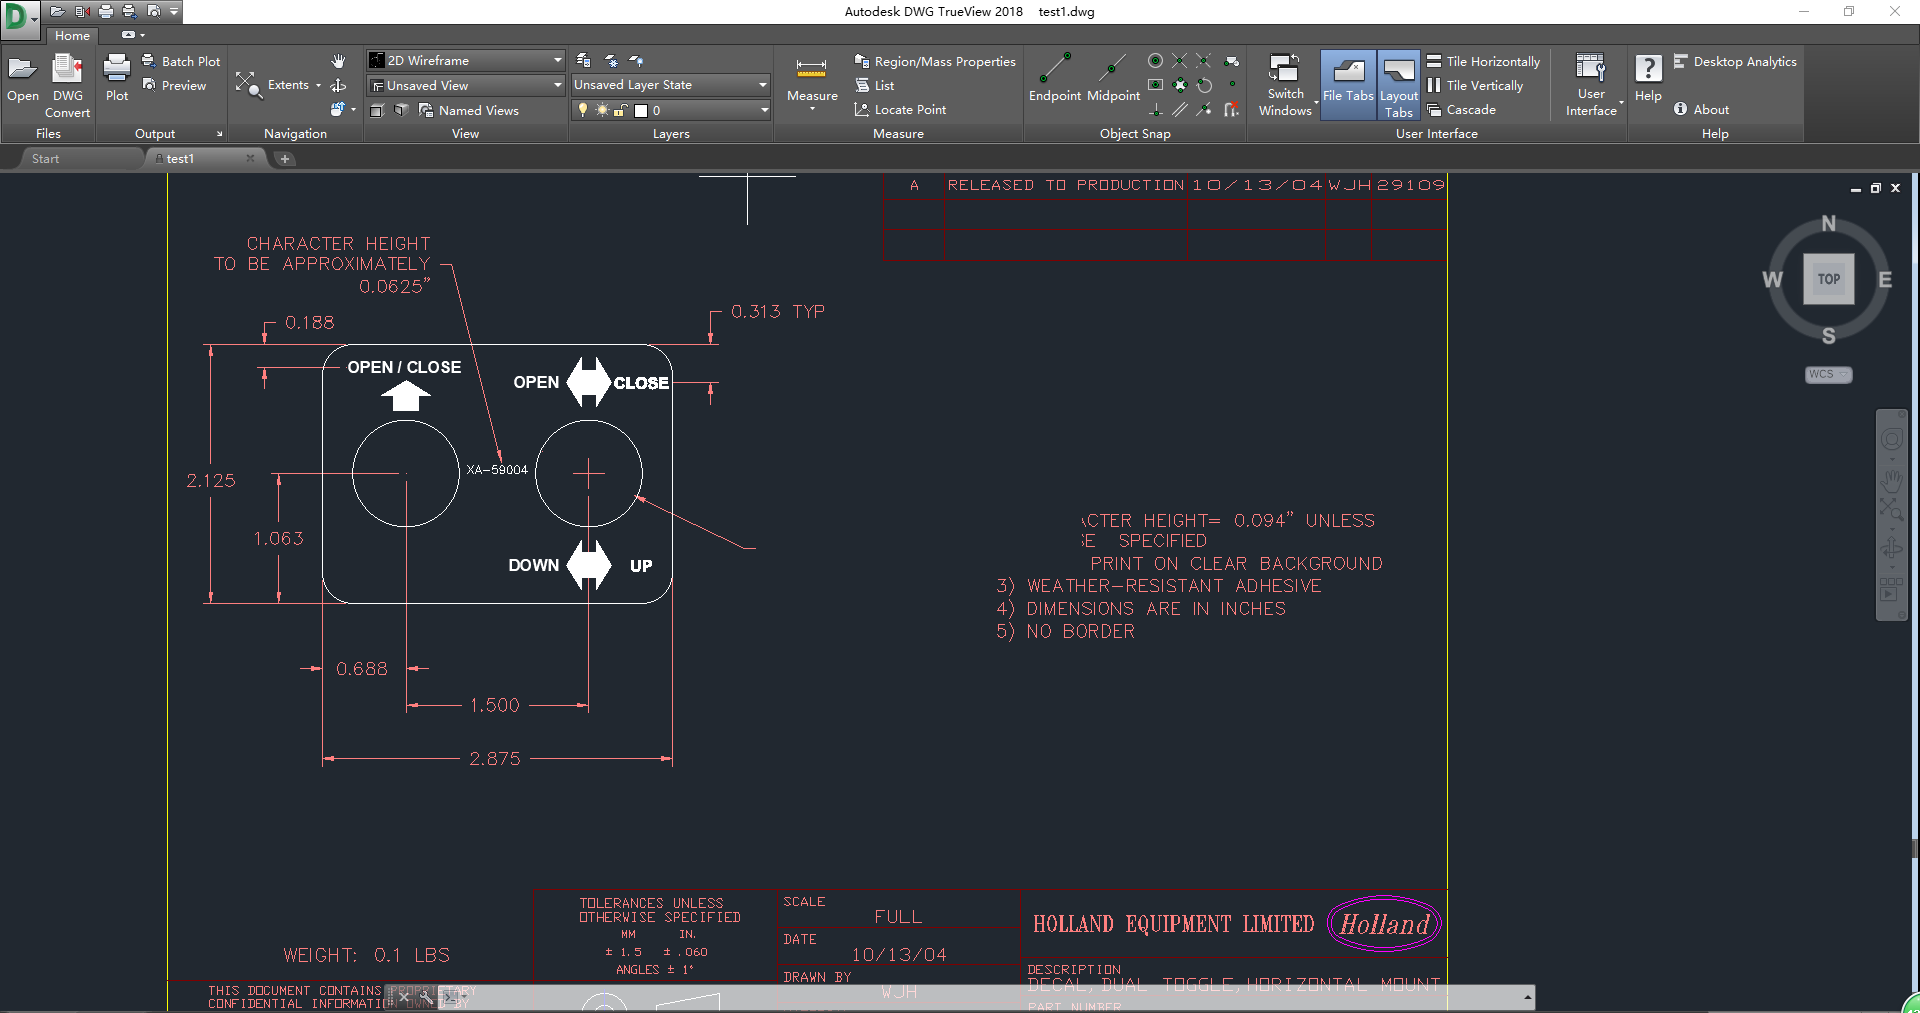The image size is (1920, 1013).
Task: Open the WCS coordinate system dropdown
Action: coord(1828,374)
